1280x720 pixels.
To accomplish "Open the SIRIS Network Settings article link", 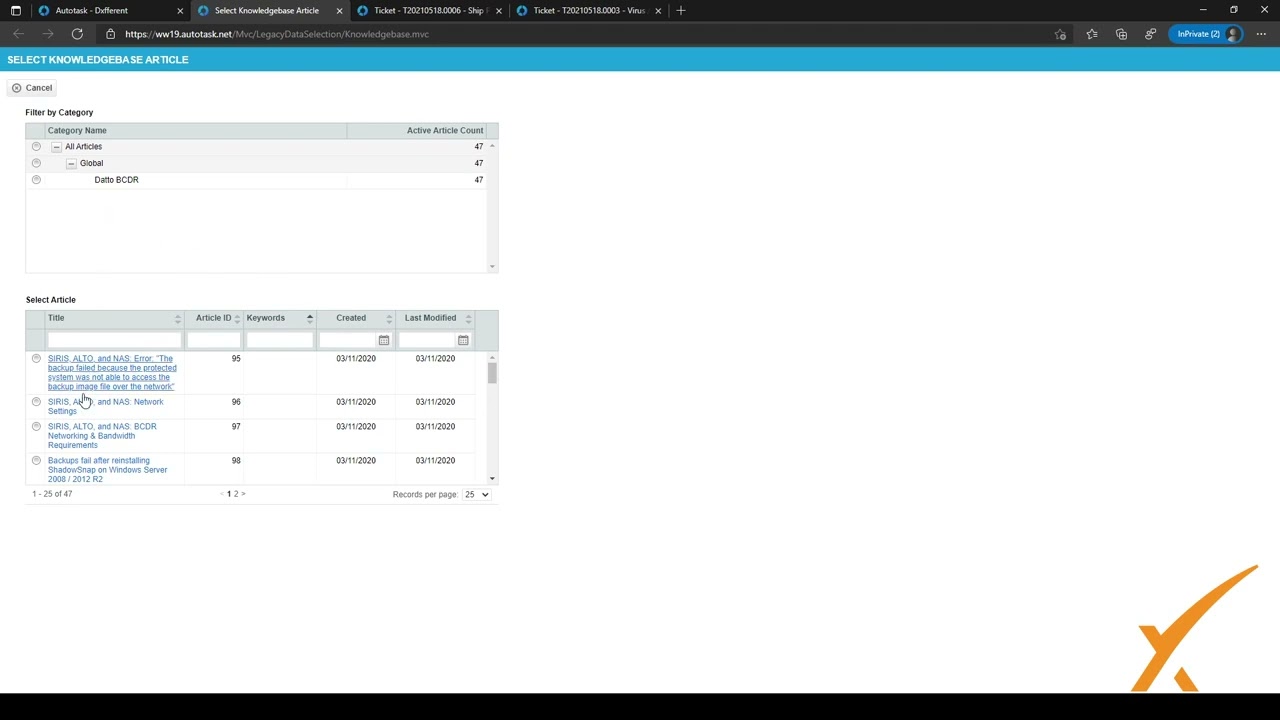I will [x=105, y=406].
